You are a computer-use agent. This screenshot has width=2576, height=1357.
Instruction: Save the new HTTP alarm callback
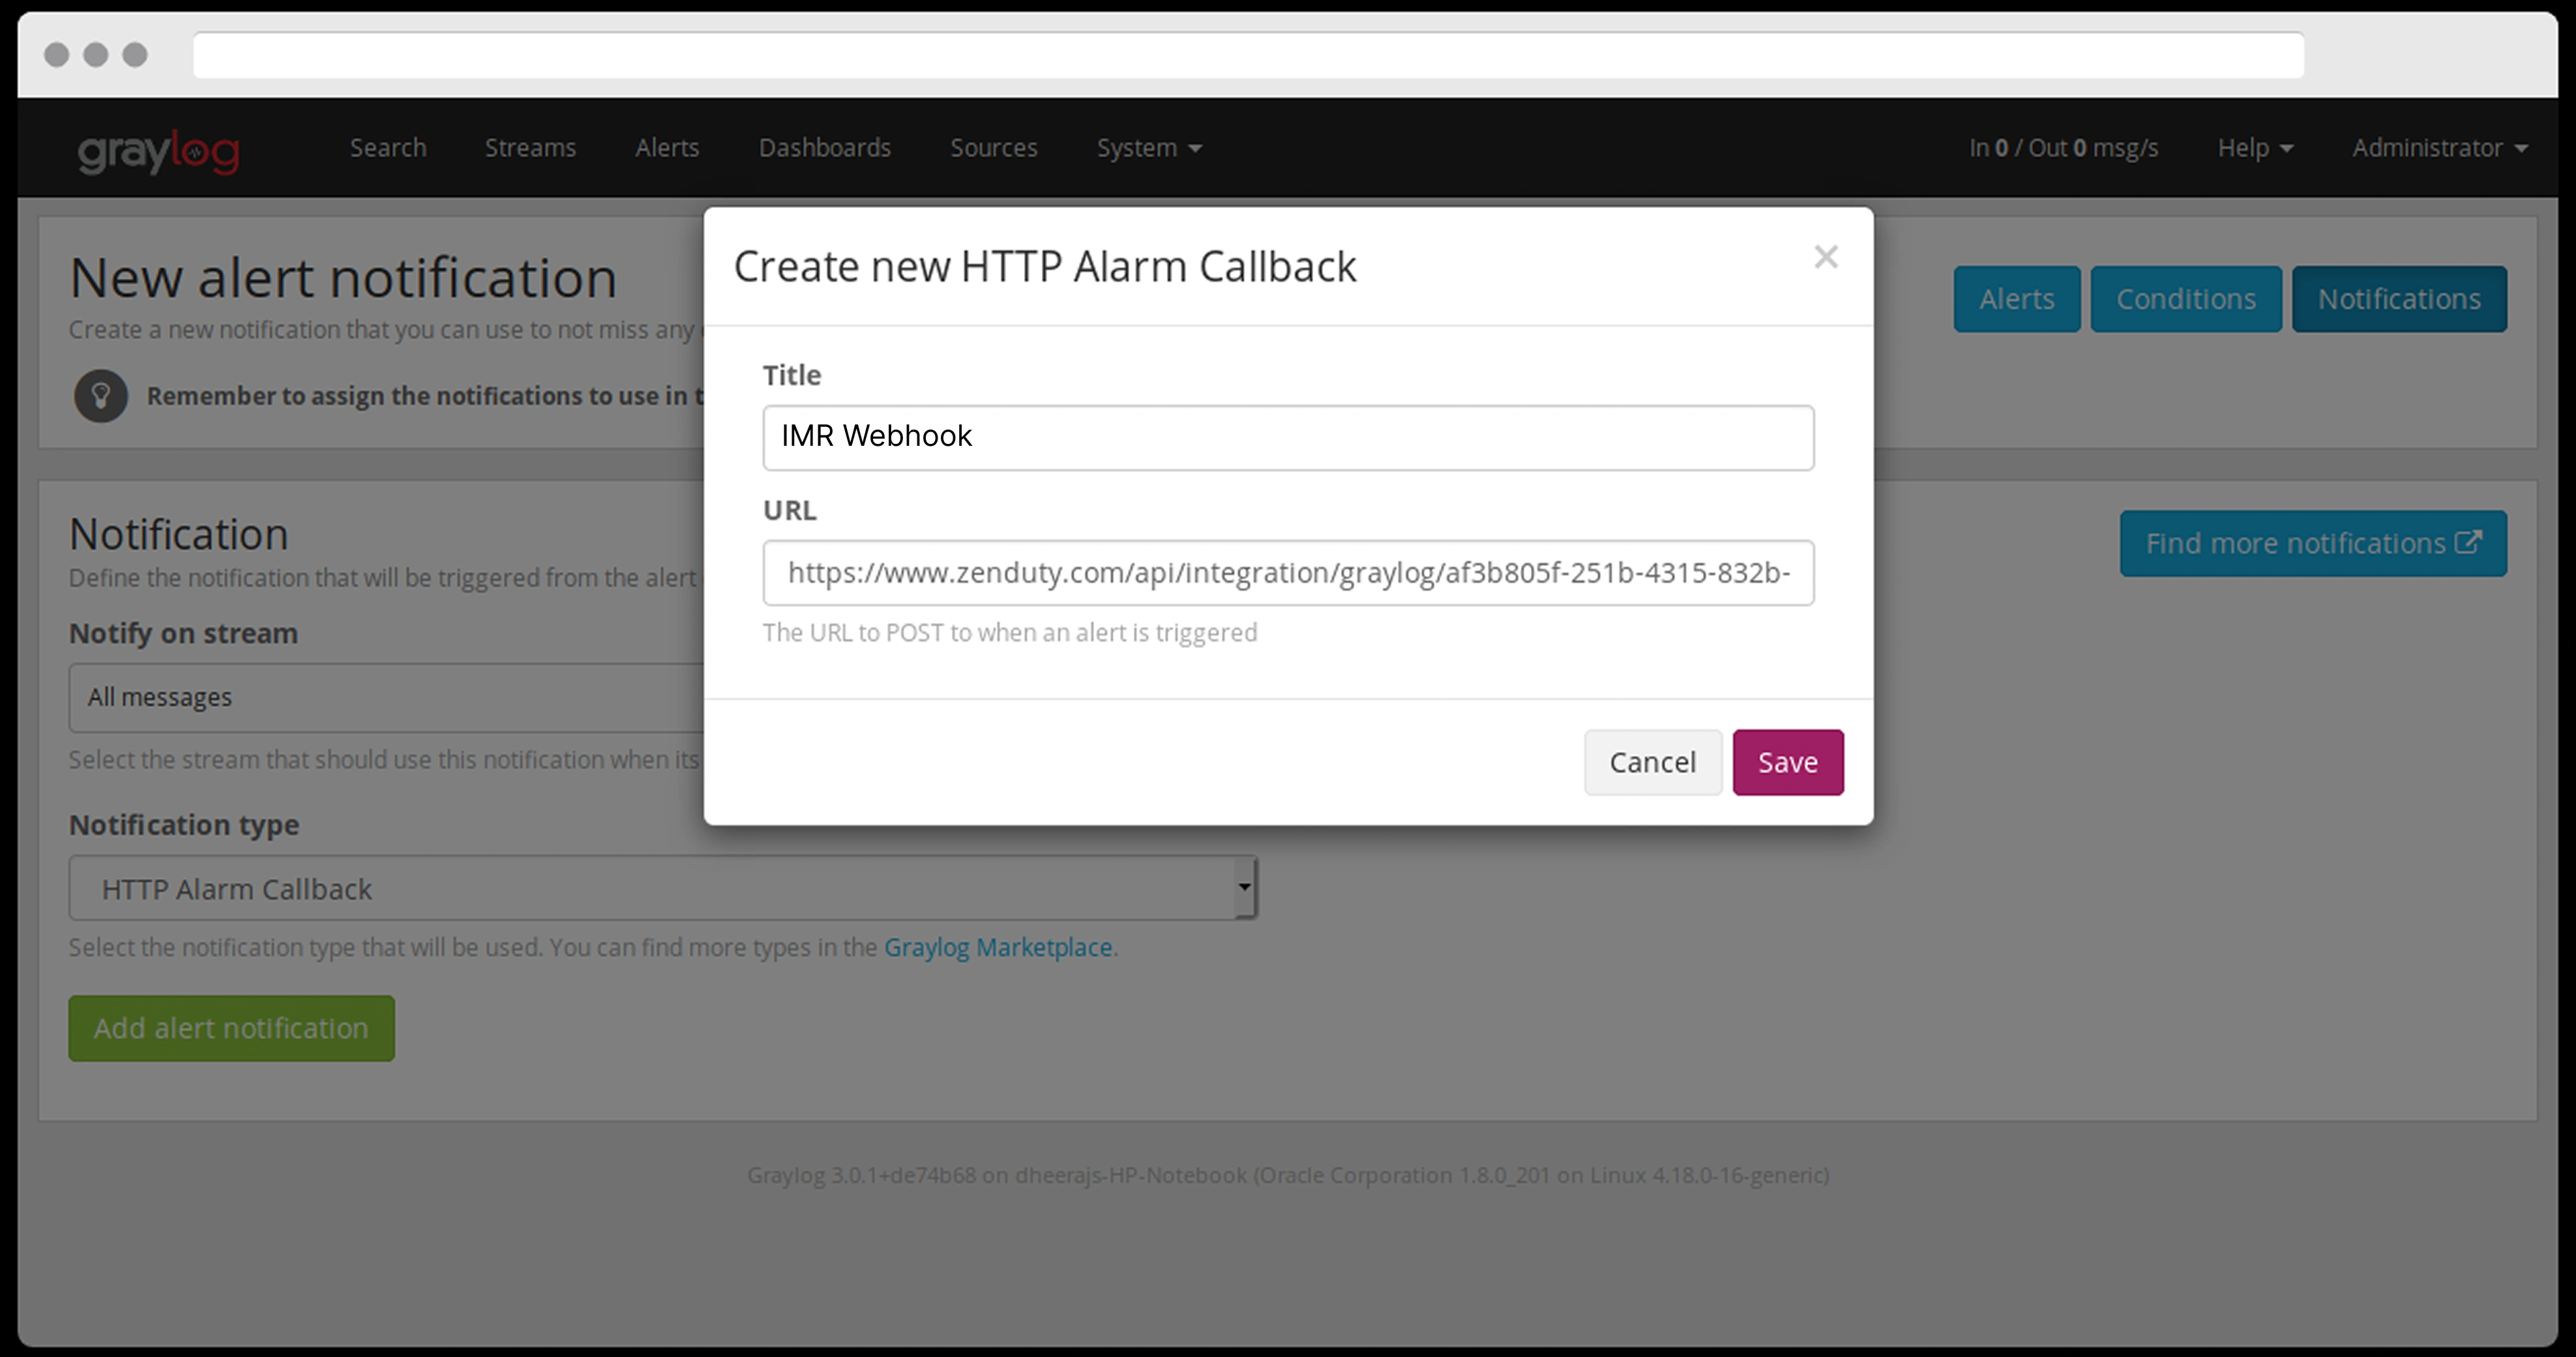click(1787, 762)
